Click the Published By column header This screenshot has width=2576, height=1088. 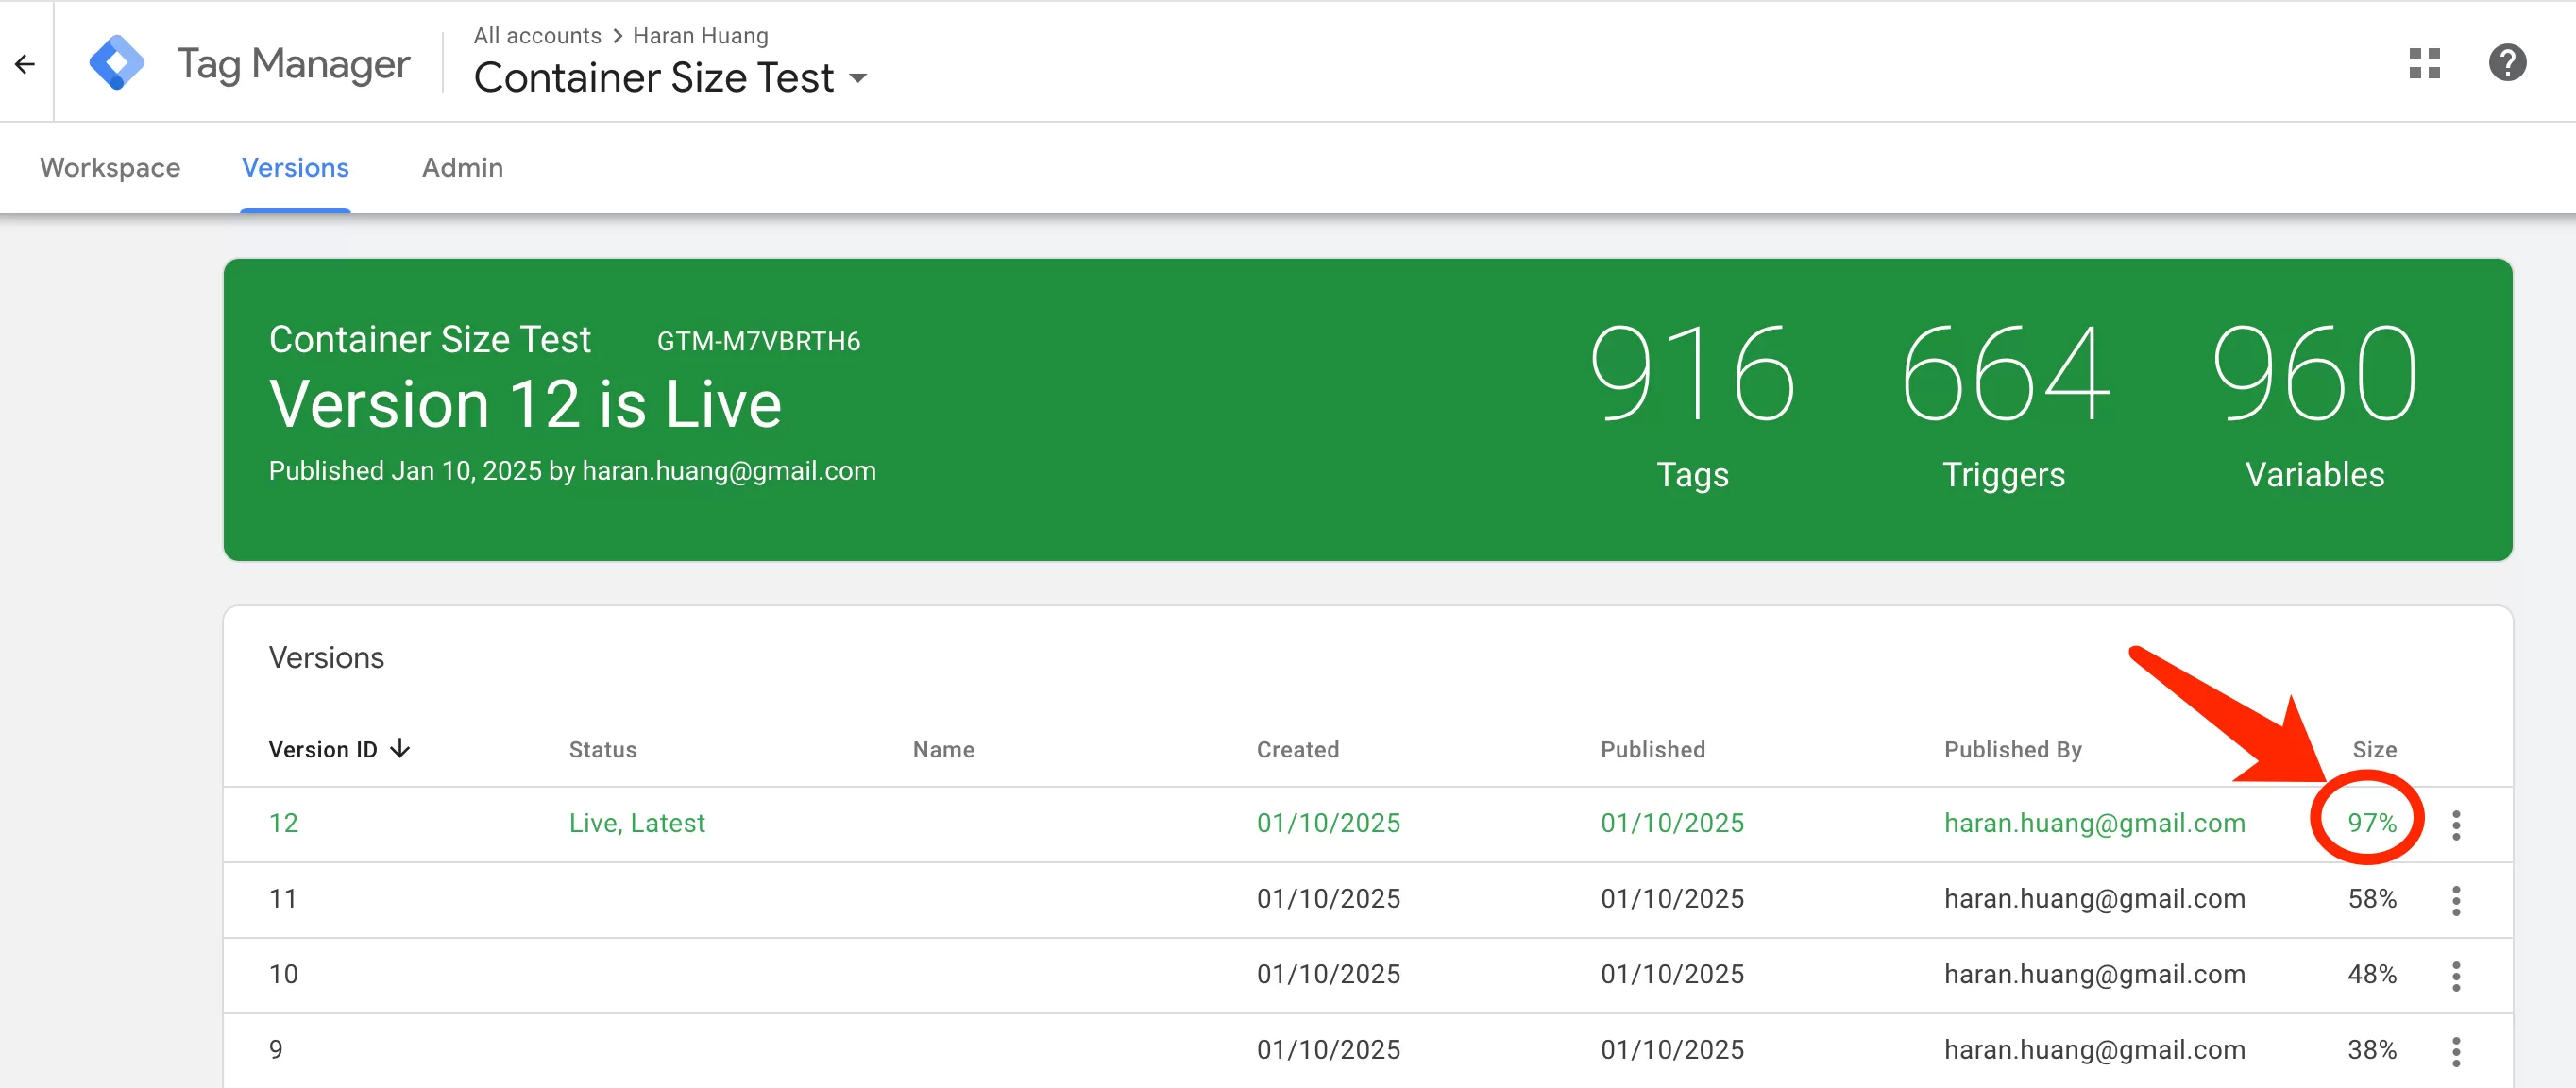pos(2012,749)
